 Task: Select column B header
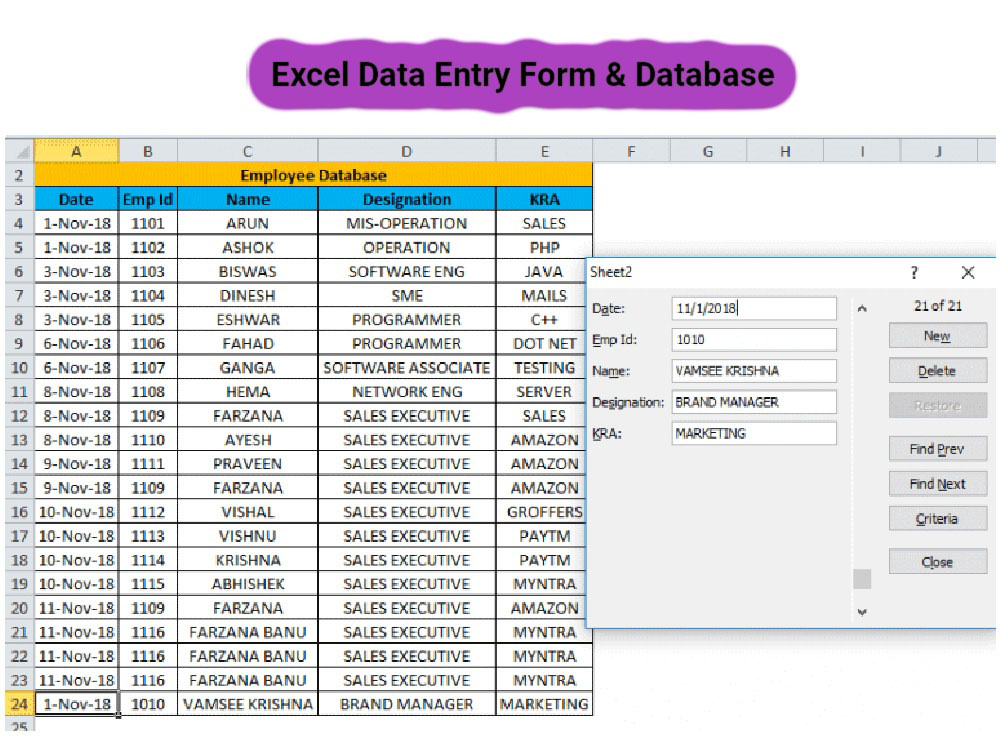148,152
